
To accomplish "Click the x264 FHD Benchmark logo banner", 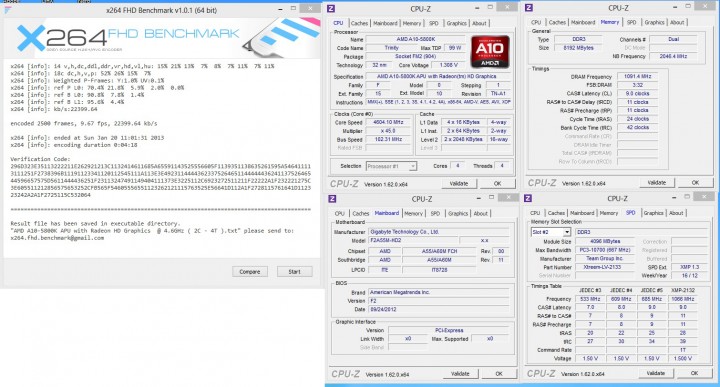I will point(162,37).
